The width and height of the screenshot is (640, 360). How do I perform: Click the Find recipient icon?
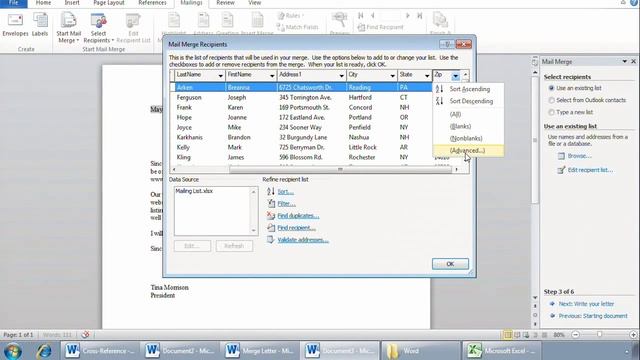[x=271, y=228]
